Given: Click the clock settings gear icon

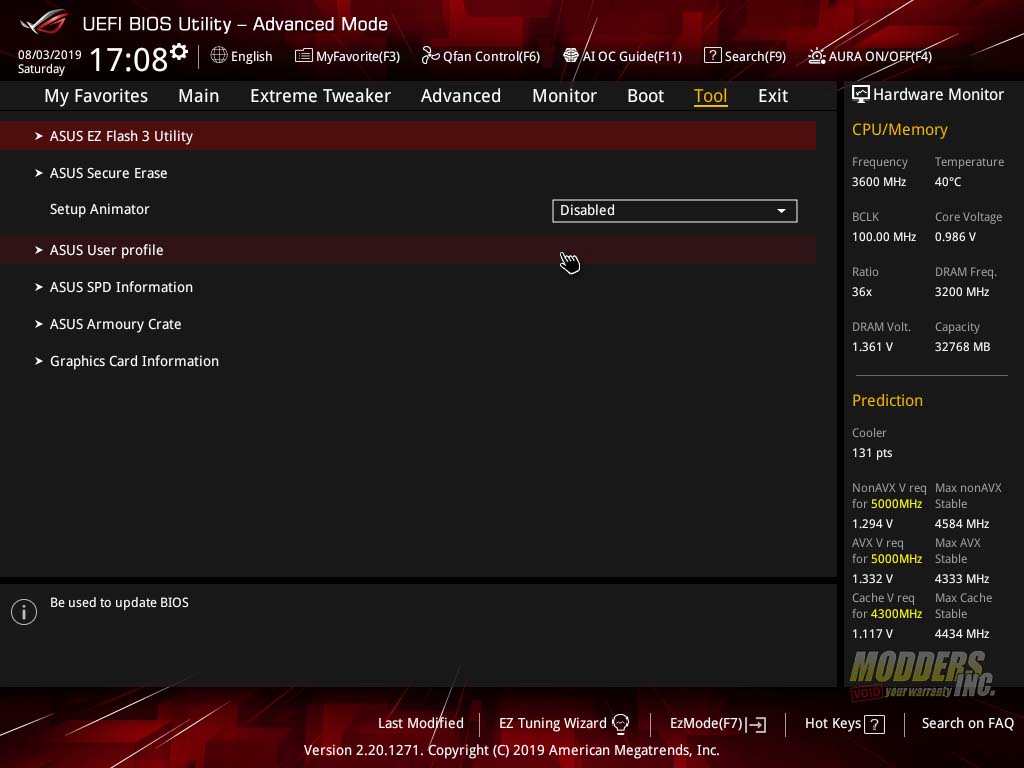Looking at the screenshot, I should tap(179, 52).
